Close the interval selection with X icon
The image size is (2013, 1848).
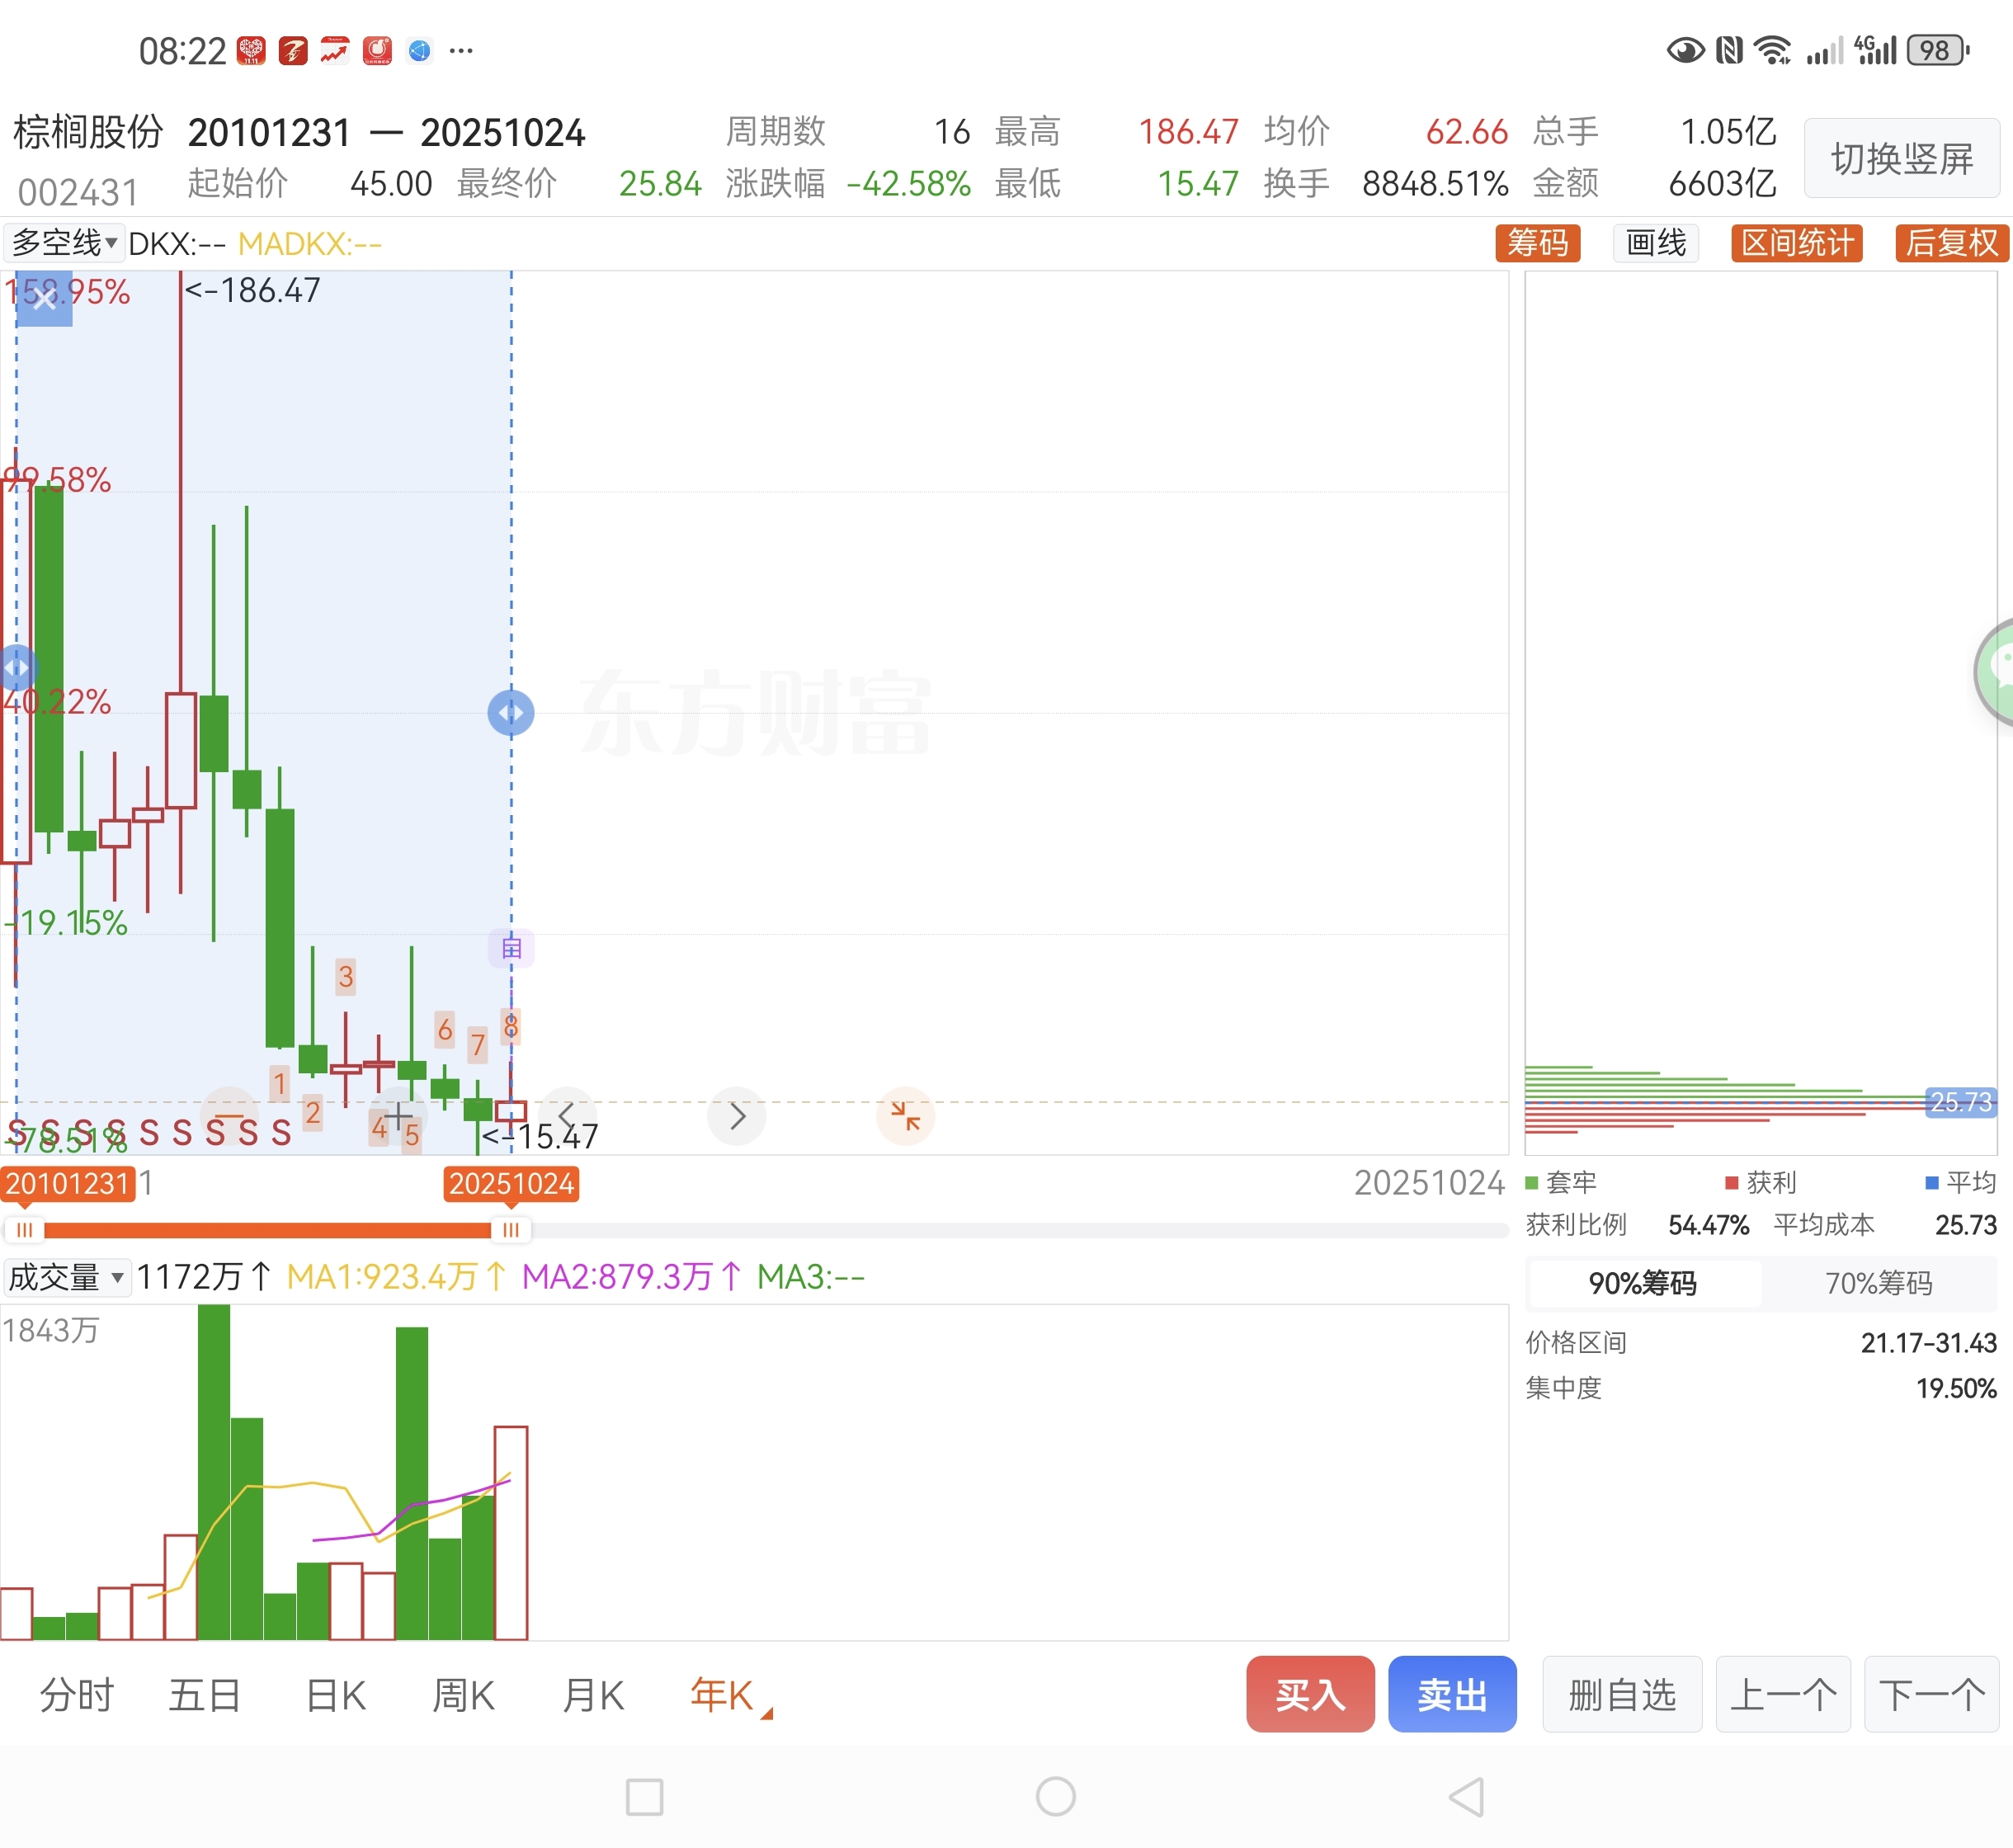tap(44, 298)
